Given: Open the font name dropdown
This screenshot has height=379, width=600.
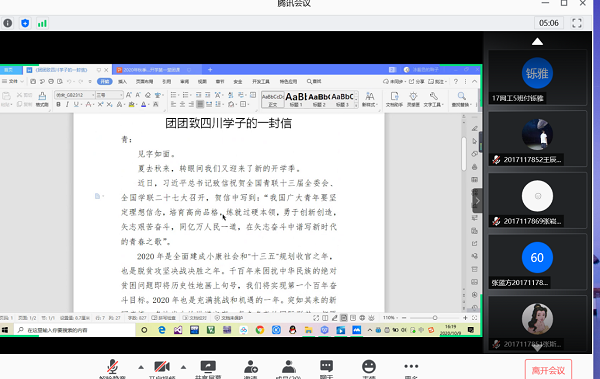Looking at the screenshot, I should pos(93,95).
